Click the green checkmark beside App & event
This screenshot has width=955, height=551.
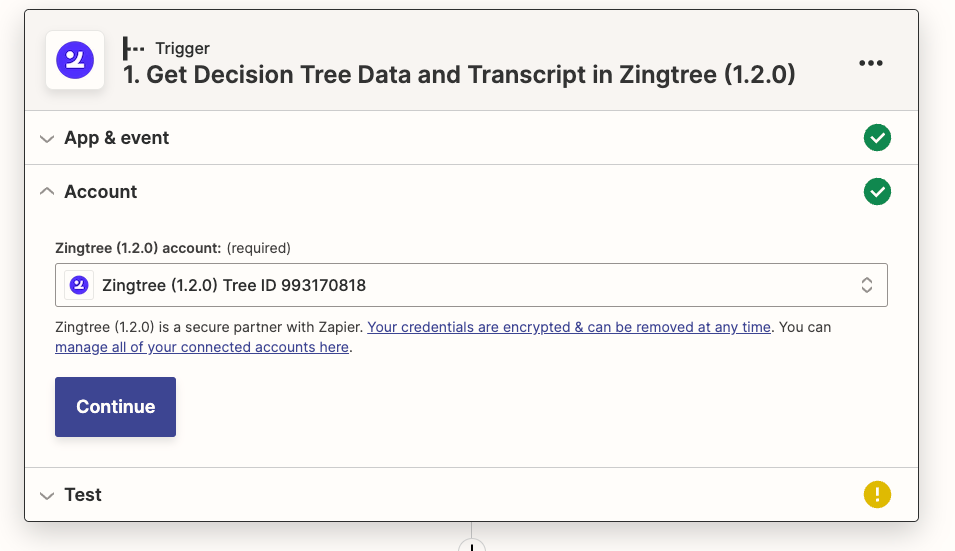[877, 138]
